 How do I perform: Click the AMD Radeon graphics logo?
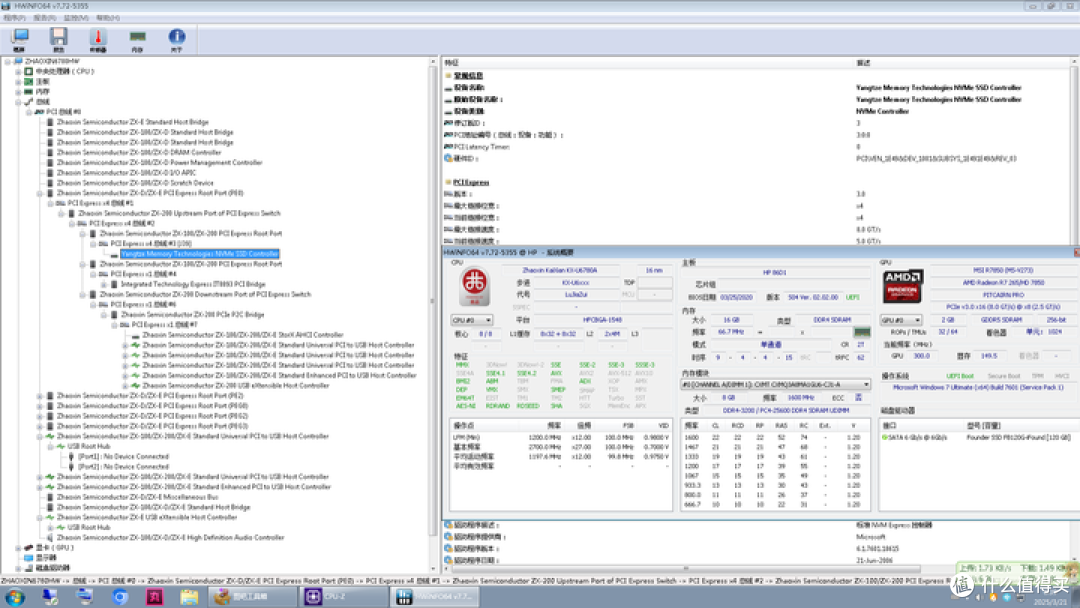(x=902, y=286)
